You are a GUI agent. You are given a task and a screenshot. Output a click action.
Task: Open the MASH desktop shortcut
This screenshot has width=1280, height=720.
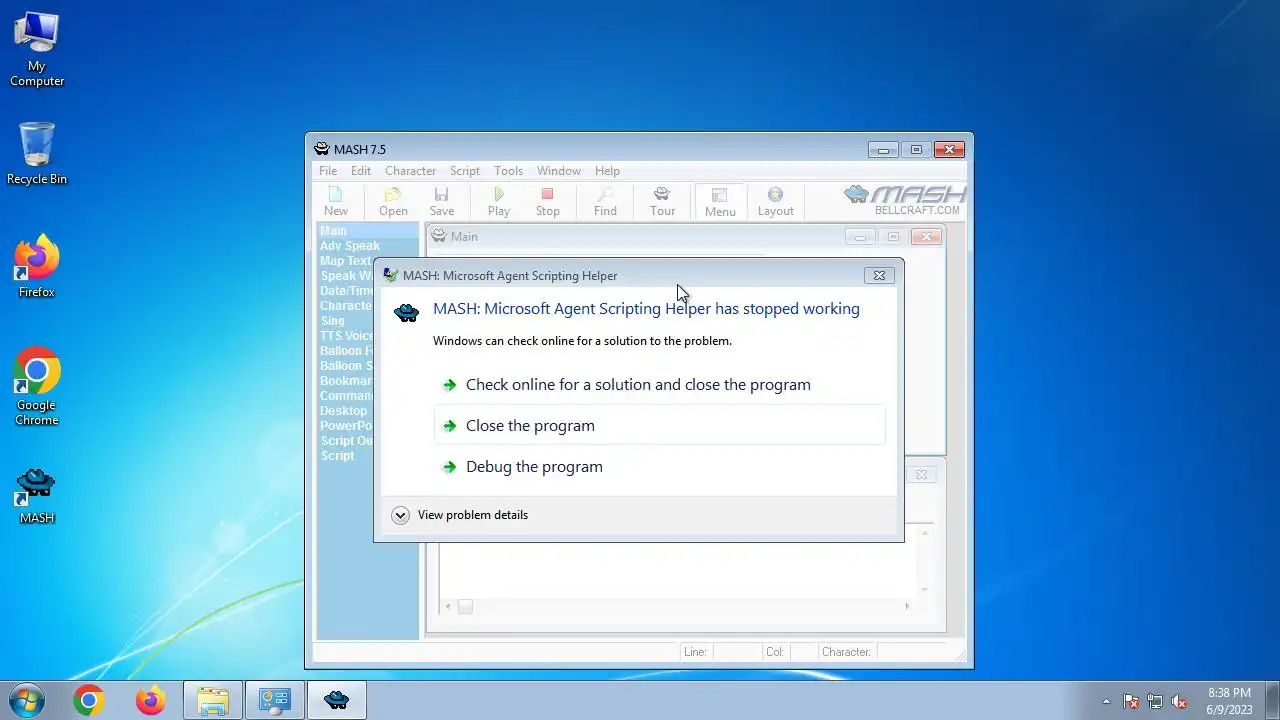pyautogui.click(x=37, y=496)
